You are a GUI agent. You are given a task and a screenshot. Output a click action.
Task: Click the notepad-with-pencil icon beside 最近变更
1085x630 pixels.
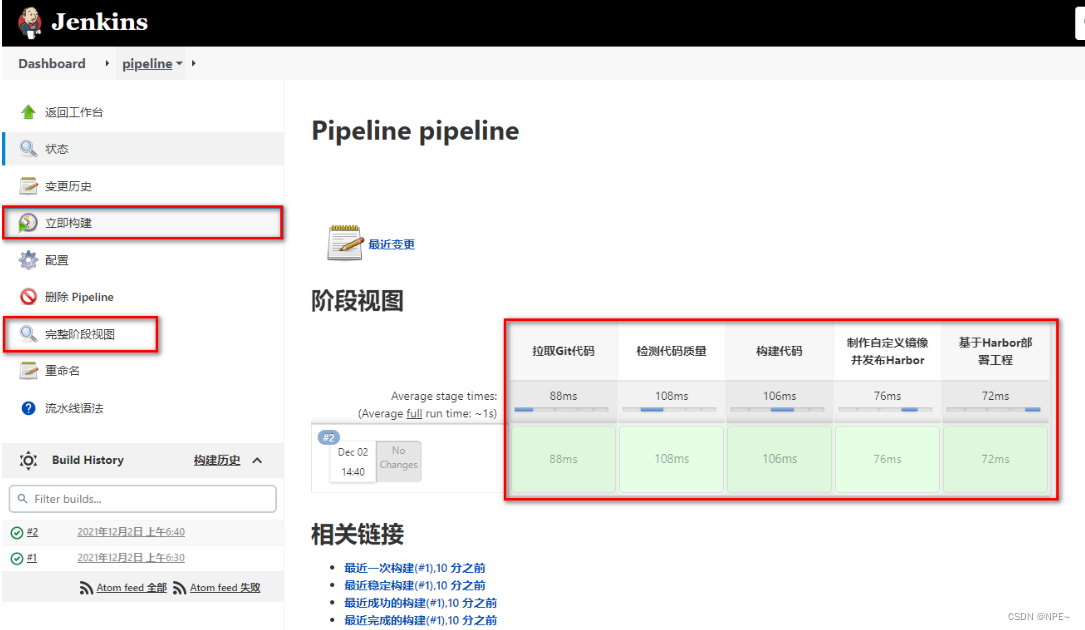coord(345,242)
